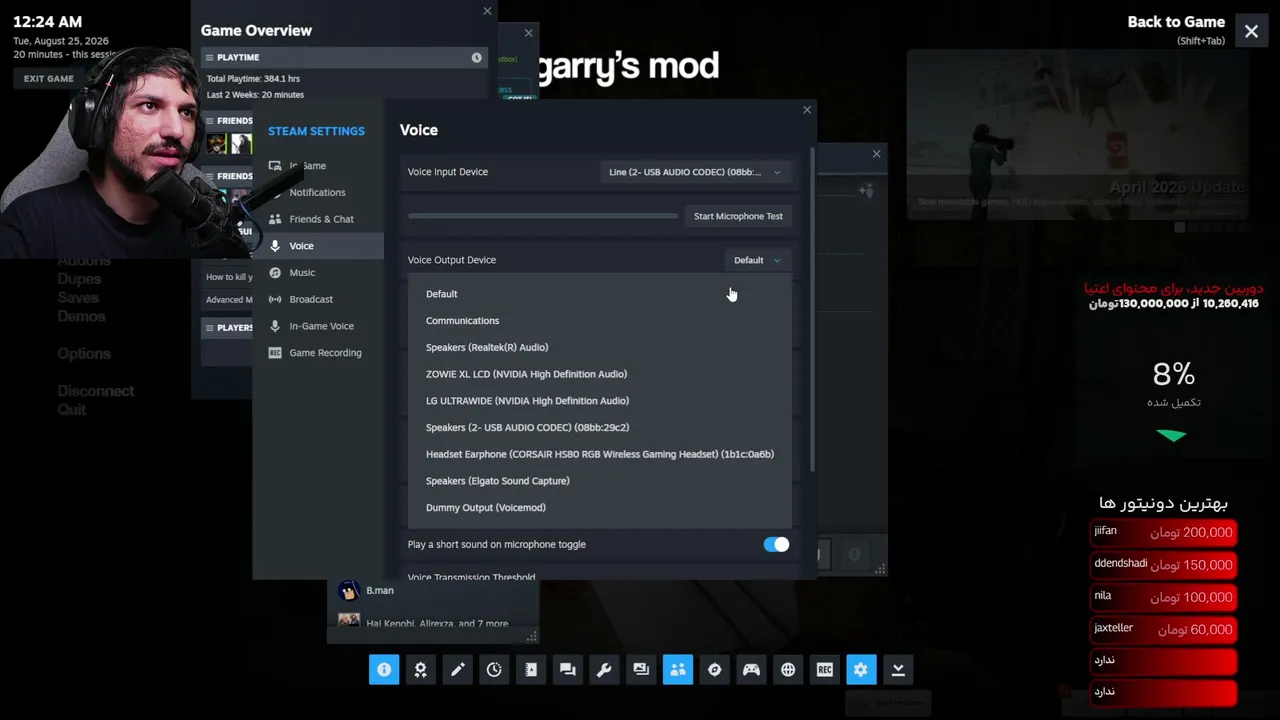
Task: Click the jiifan top donor row
Action: pos(1163,533)
